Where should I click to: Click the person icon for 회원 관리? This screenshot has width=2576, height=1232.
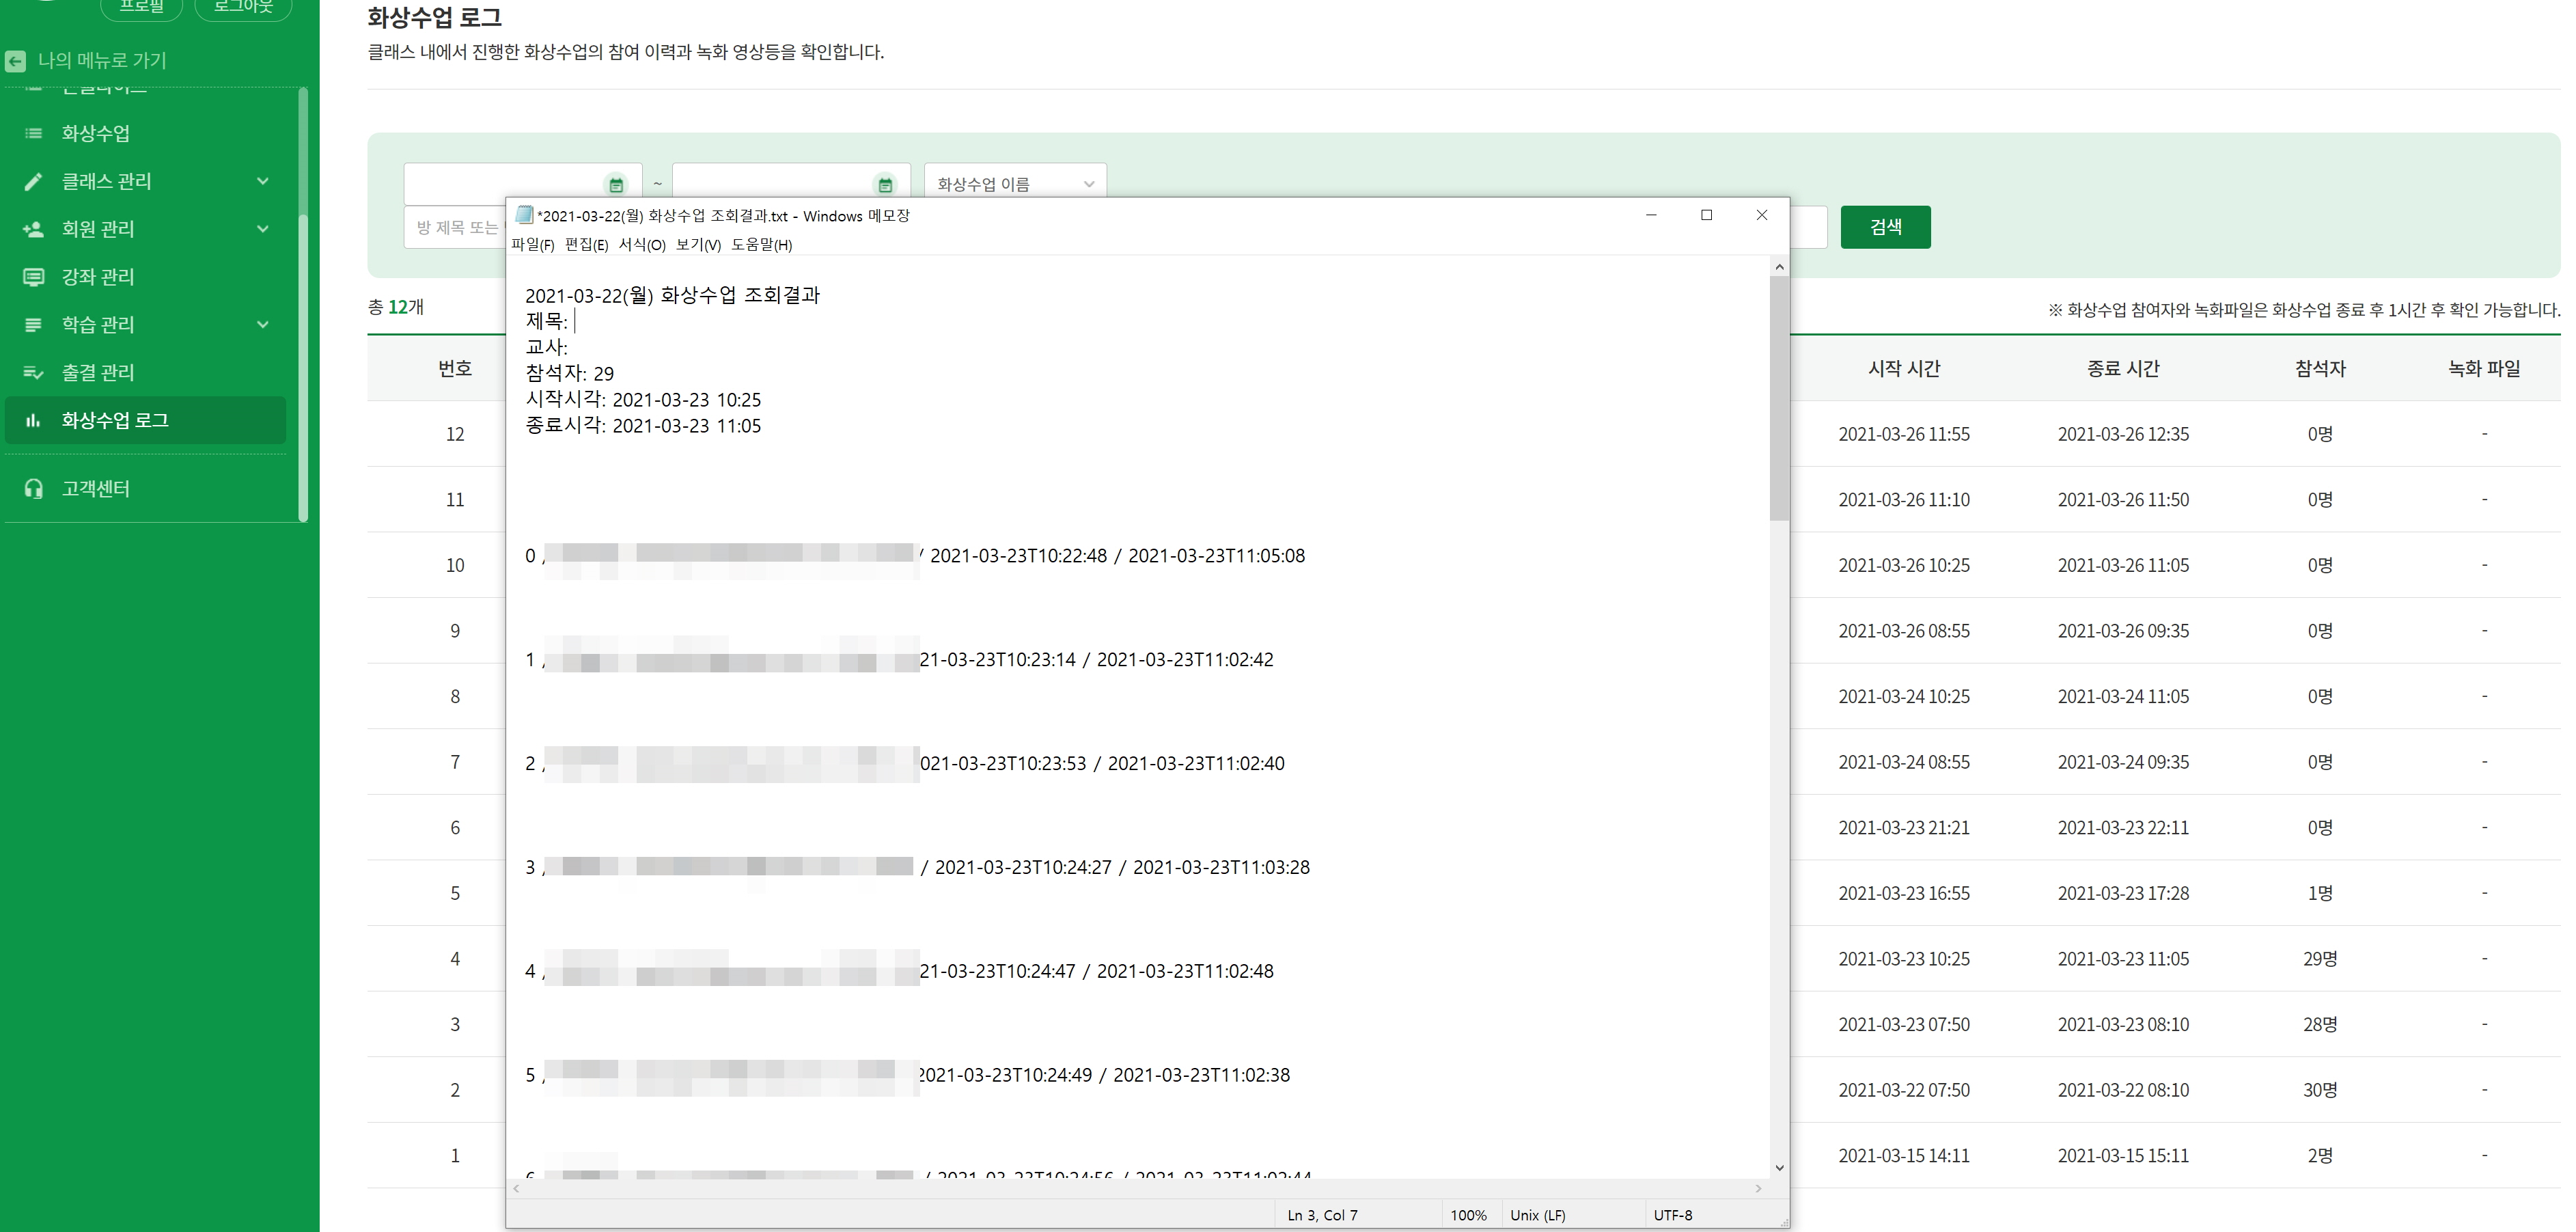point(33,229)
